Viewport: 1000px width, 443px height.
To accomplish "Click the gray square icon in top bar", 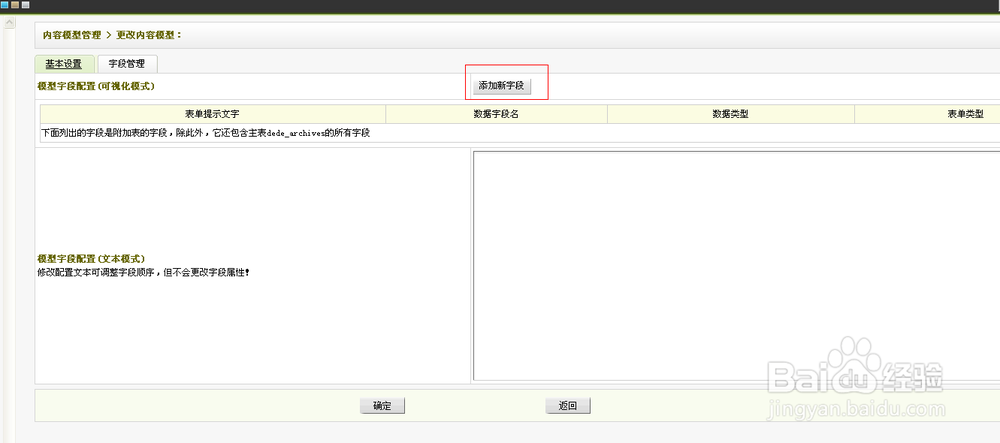I will coord(26,4).
